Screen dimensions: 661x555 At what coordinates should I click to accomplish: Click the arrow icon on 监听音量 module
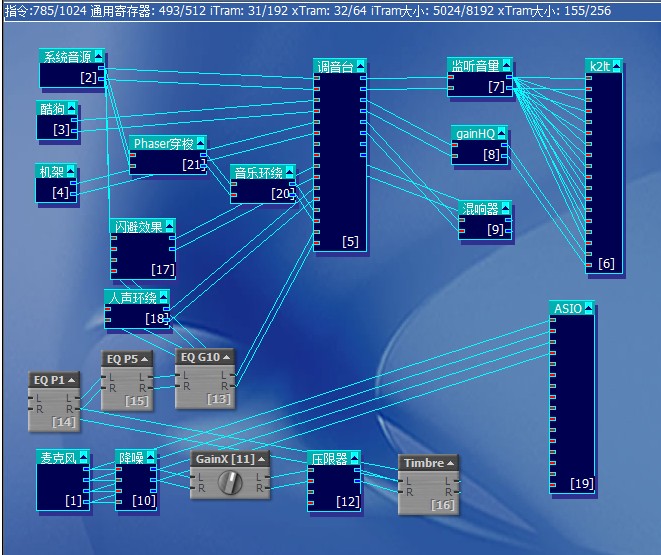[x=506, y=66]
